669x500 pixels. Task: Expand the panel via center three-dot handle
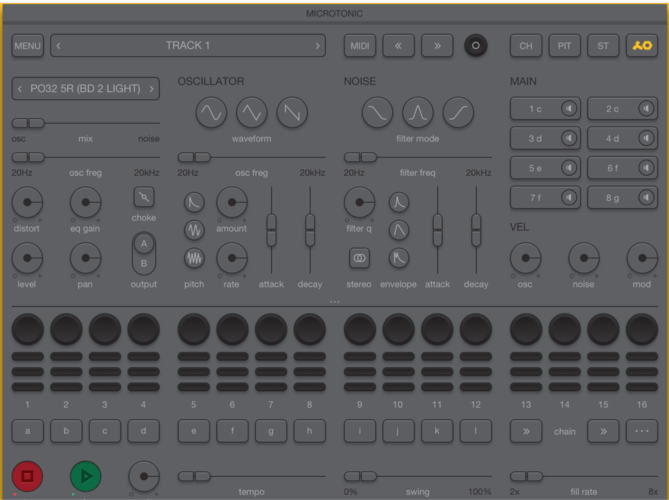pos(335,302)
